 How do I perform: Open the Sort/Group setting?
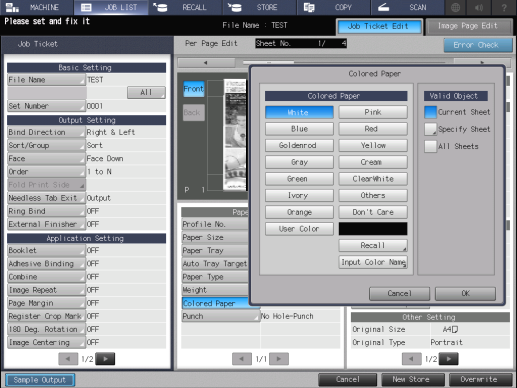point(46,145)
